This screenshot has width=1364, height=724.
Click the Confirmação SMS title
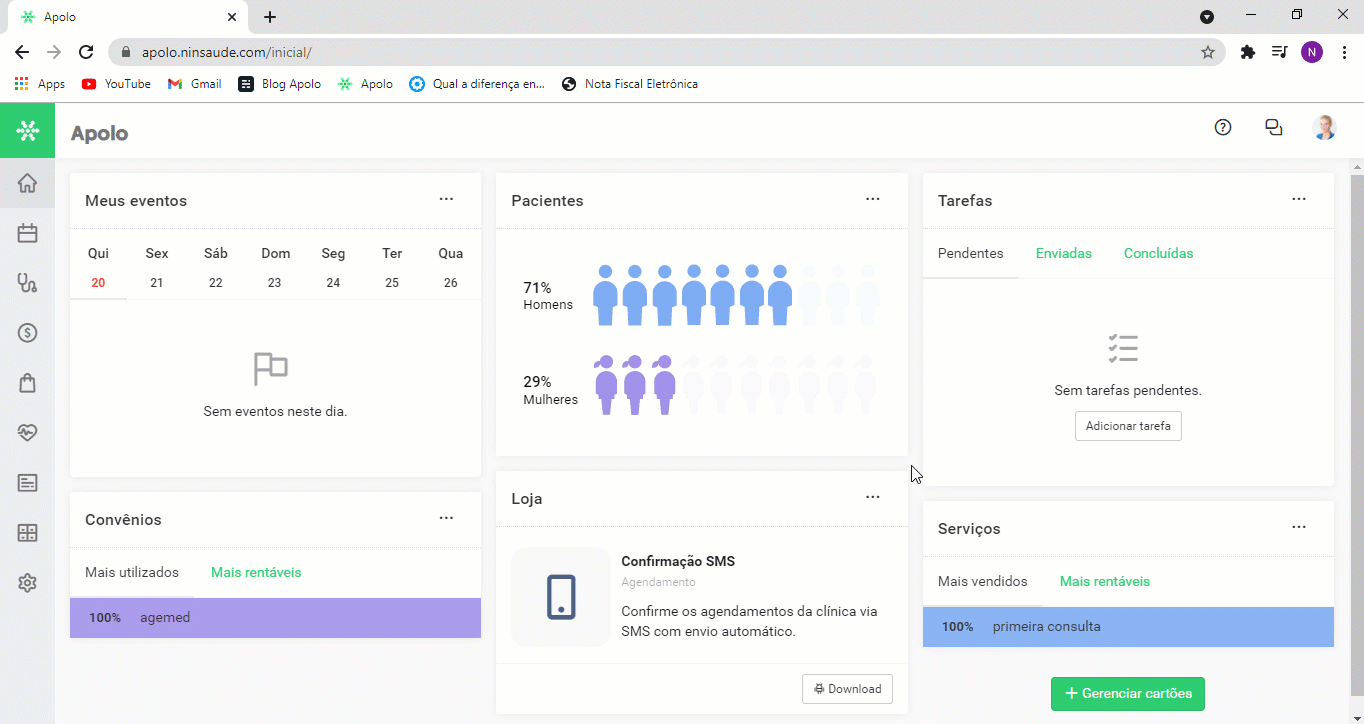[678, 561]
